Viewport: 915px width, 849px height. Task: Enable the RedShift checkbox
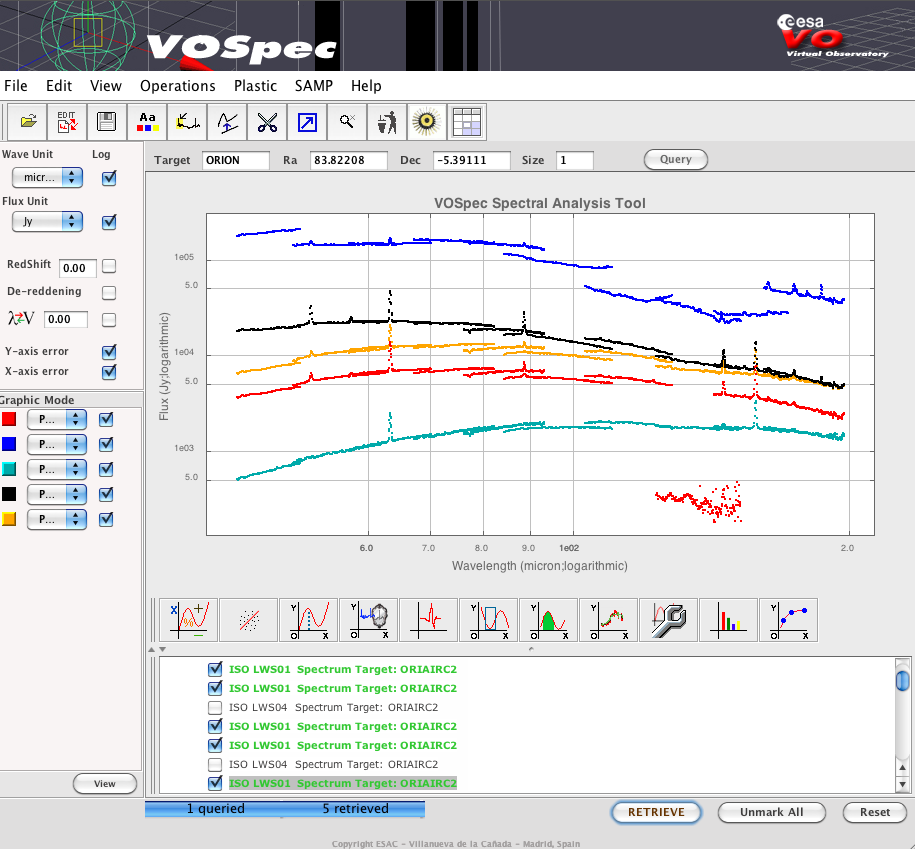[109, 266]
